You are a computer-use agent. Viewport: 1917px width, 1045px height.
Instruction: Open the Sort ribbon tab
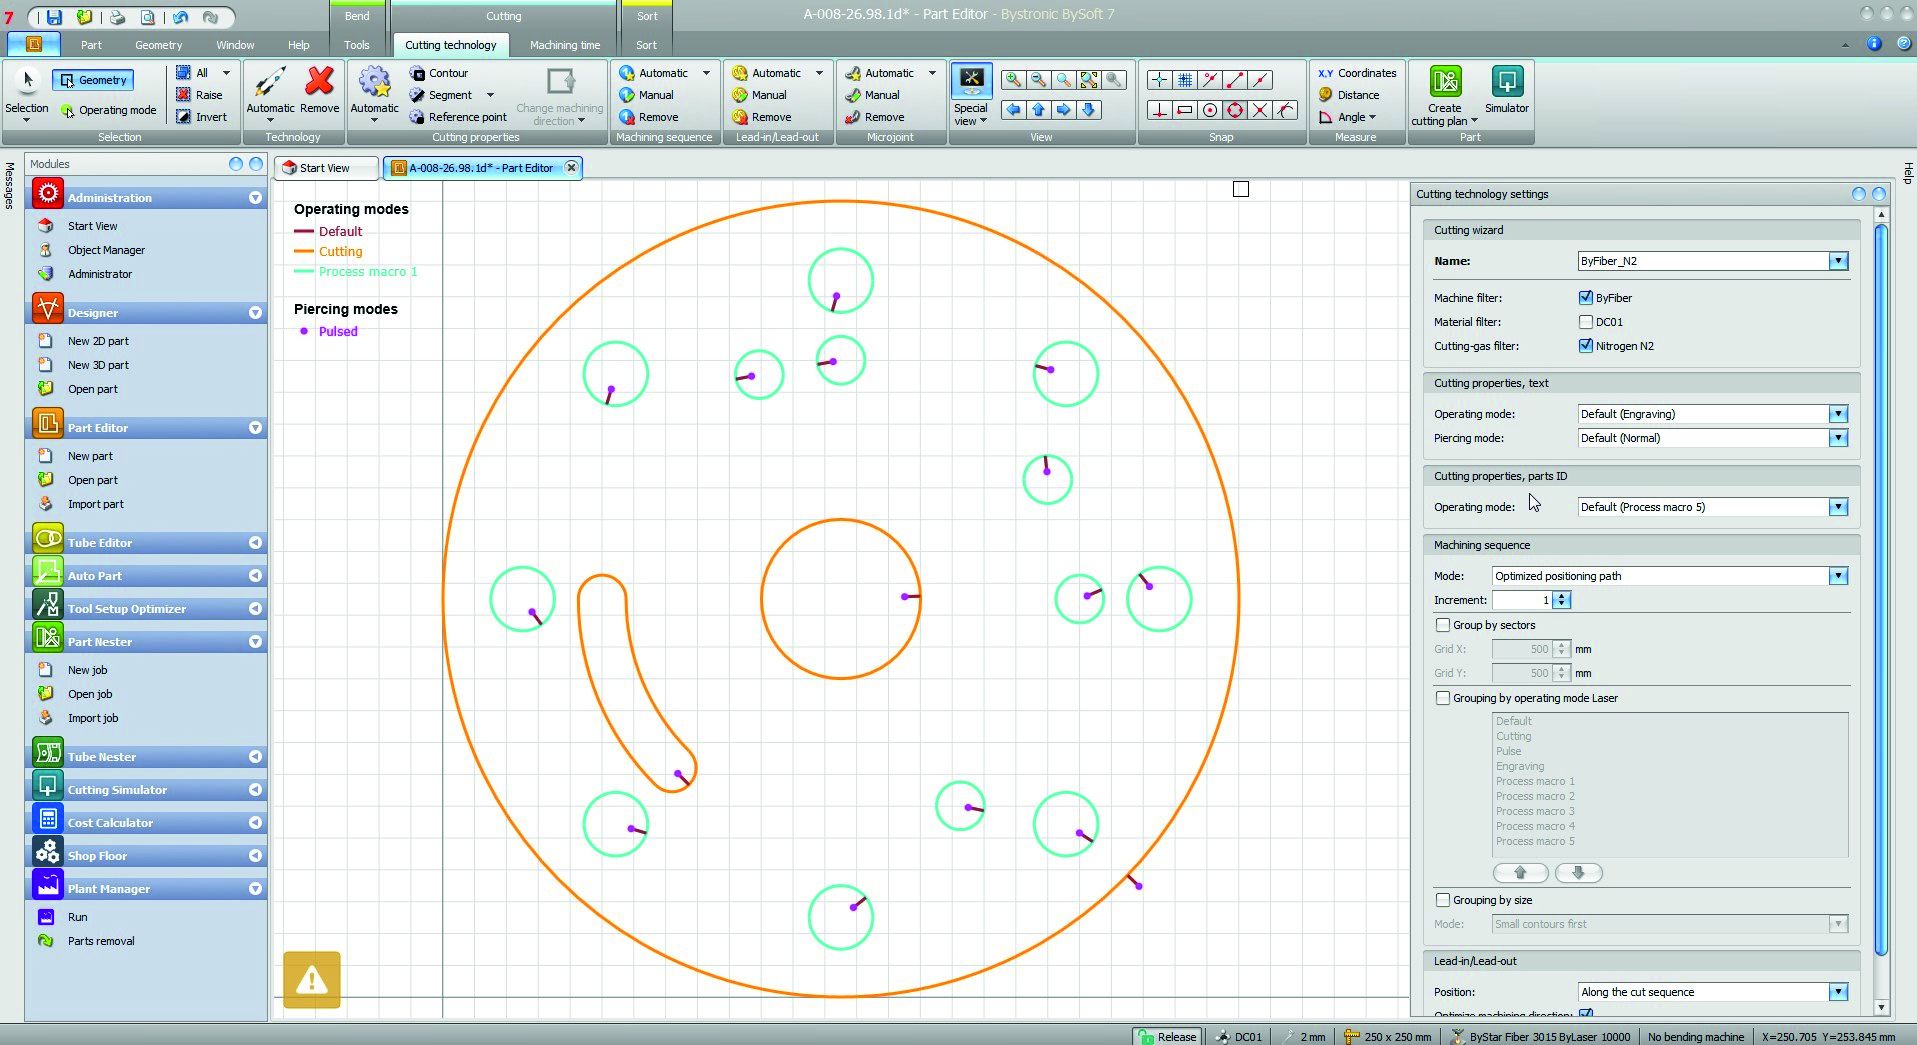tap(646, 45)
